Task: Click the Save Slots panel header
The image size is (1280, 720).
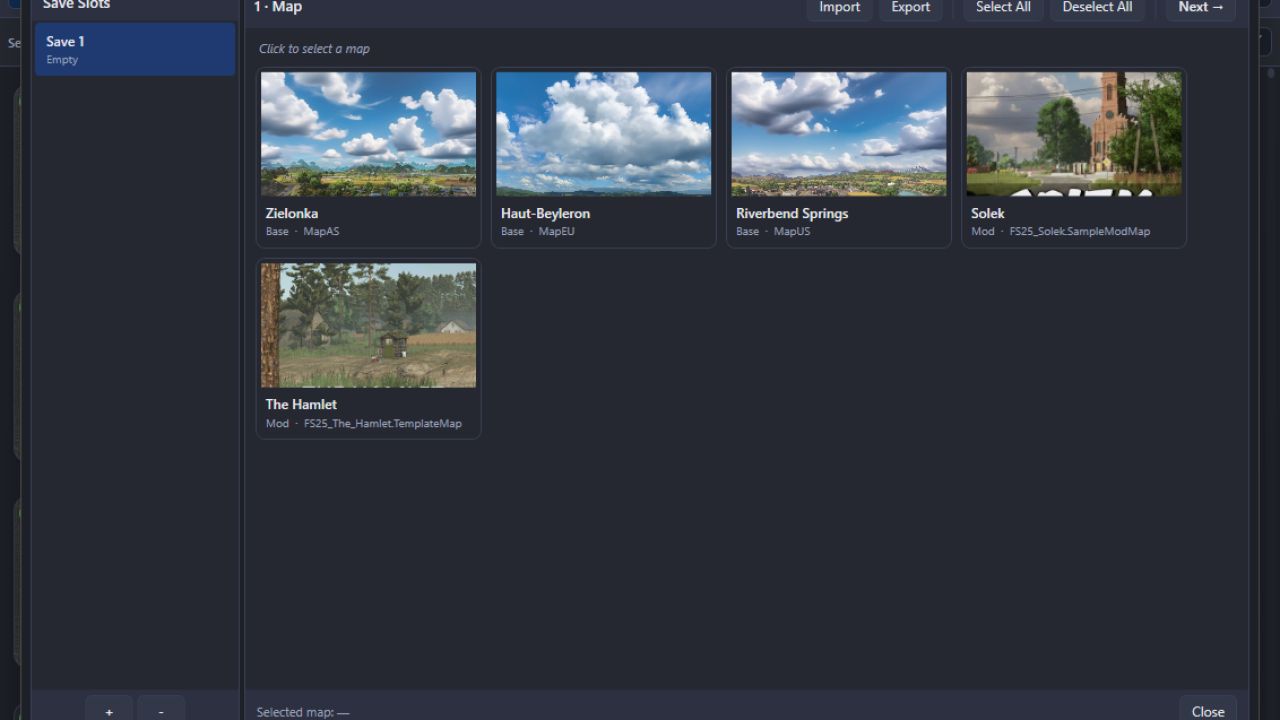Action: [x=76, y=4]
